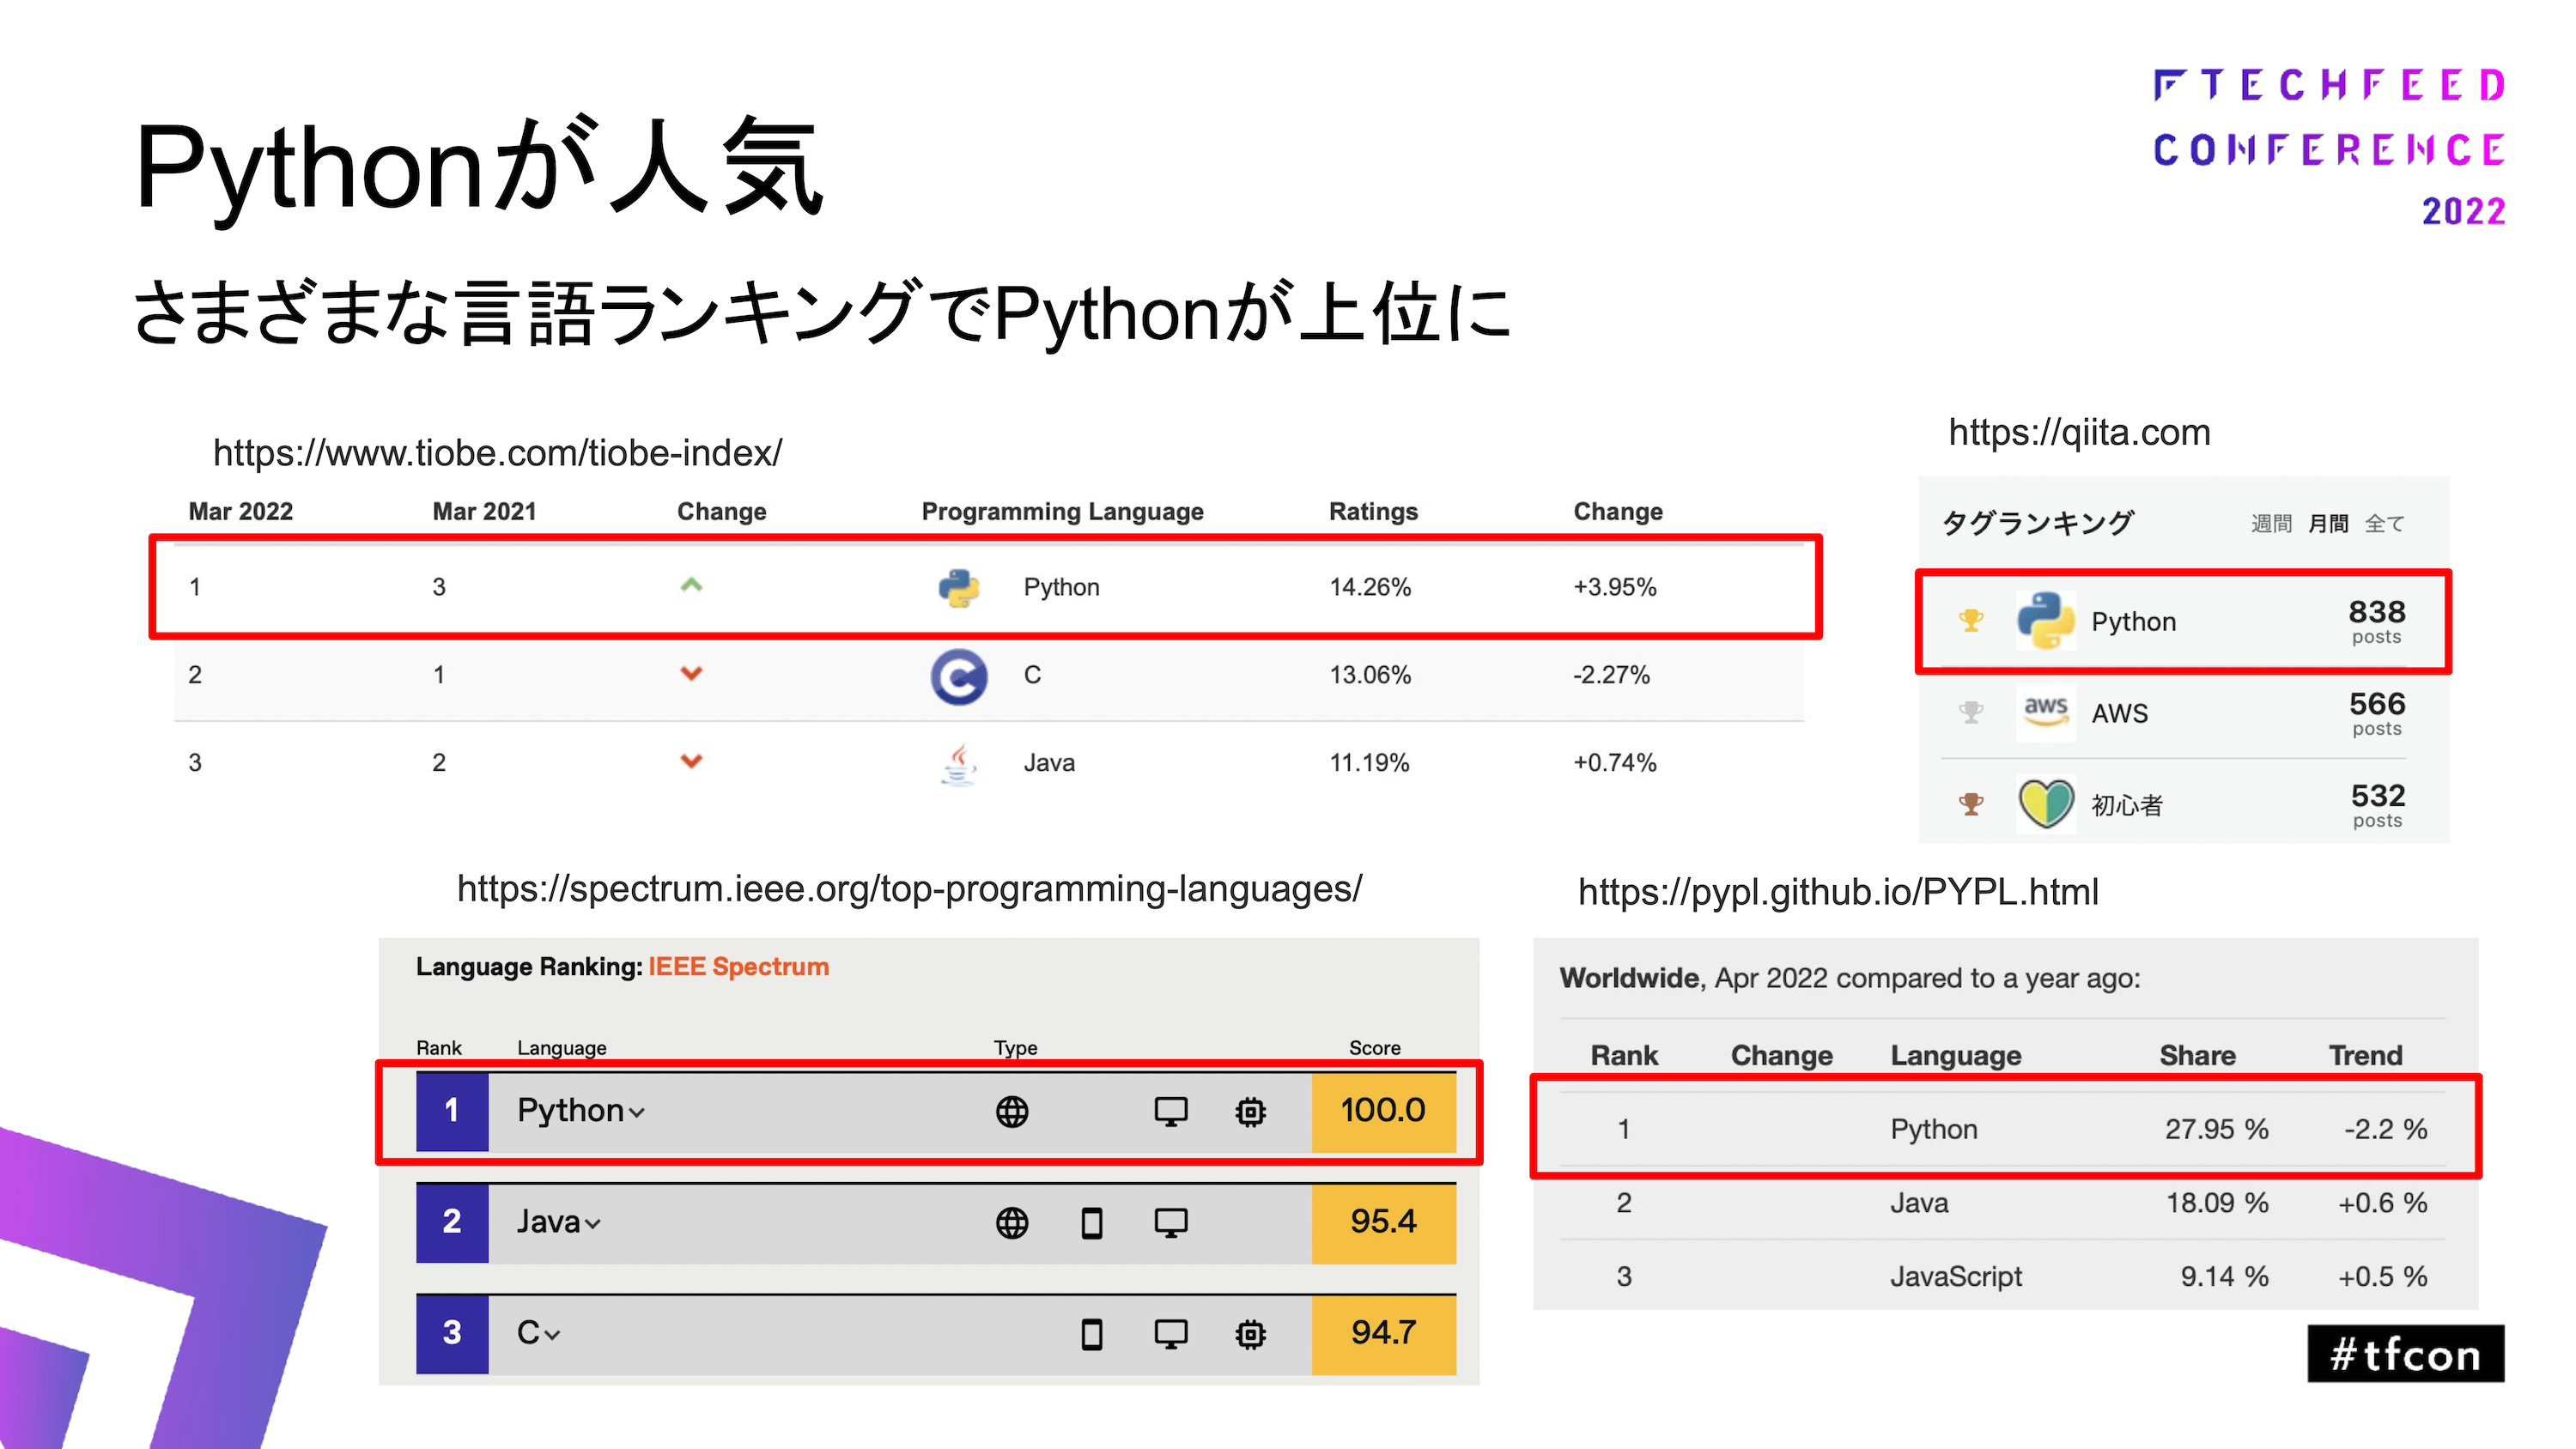This screenshot has height=1449, width=2576.
Task: Click silver trophy beside AWS tag
Action: (1971, 712)
